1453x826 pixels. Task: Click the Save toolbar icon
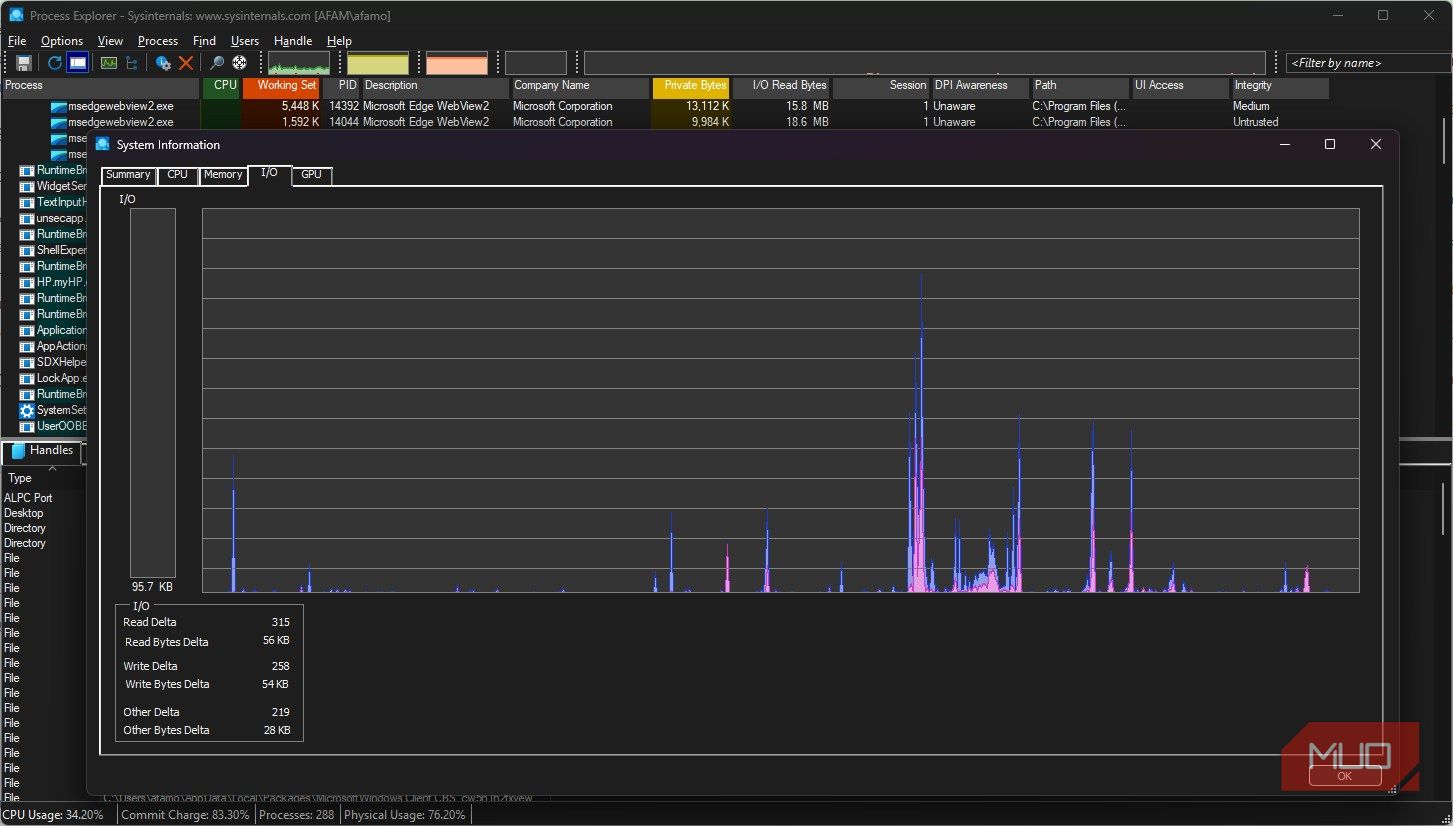pyautogui.click(x=24, y=63)
